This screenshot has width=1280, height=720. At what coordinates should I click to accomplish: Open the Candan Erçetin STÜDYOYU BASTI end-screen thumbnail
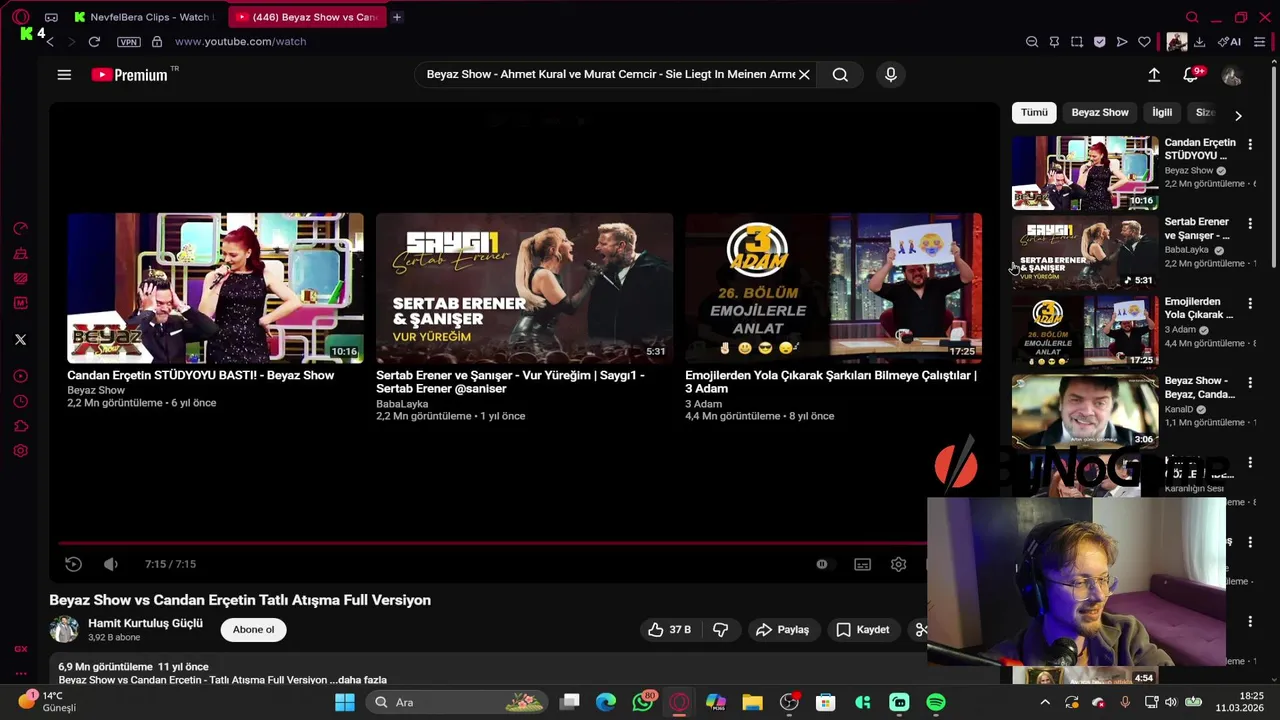pos(215,288)
